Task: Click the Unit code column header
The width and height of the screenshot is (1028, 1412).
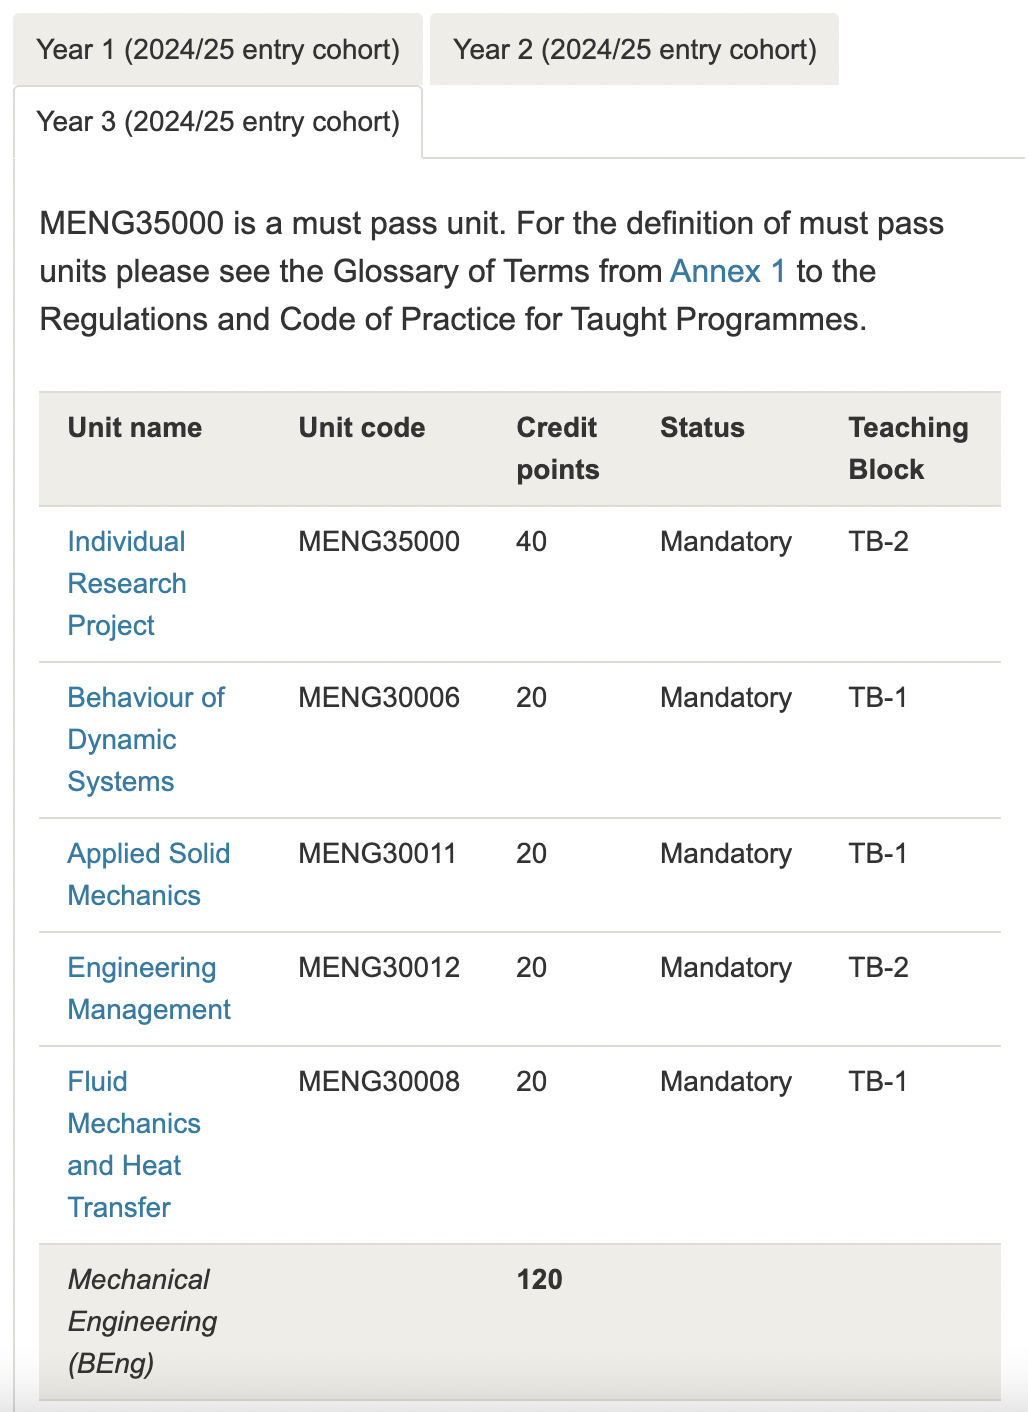Action: 362,428
